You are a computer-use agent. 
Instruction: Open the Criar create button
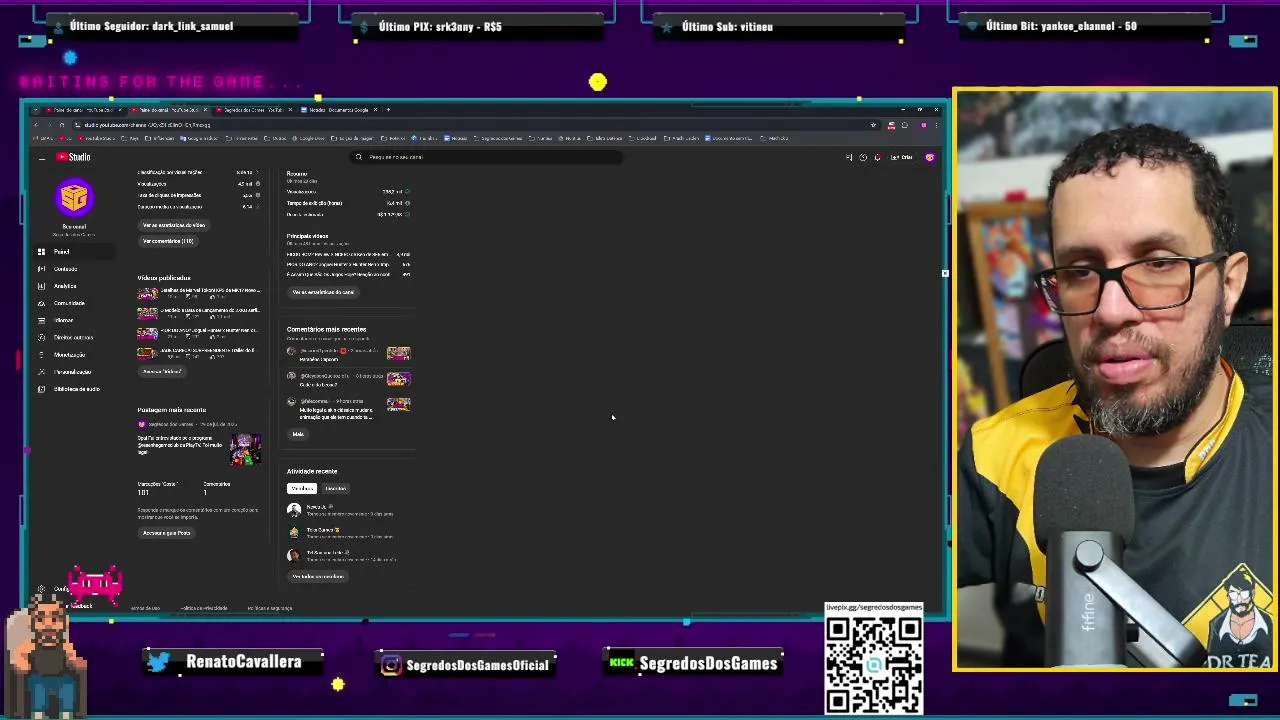(x=901, y=157)
